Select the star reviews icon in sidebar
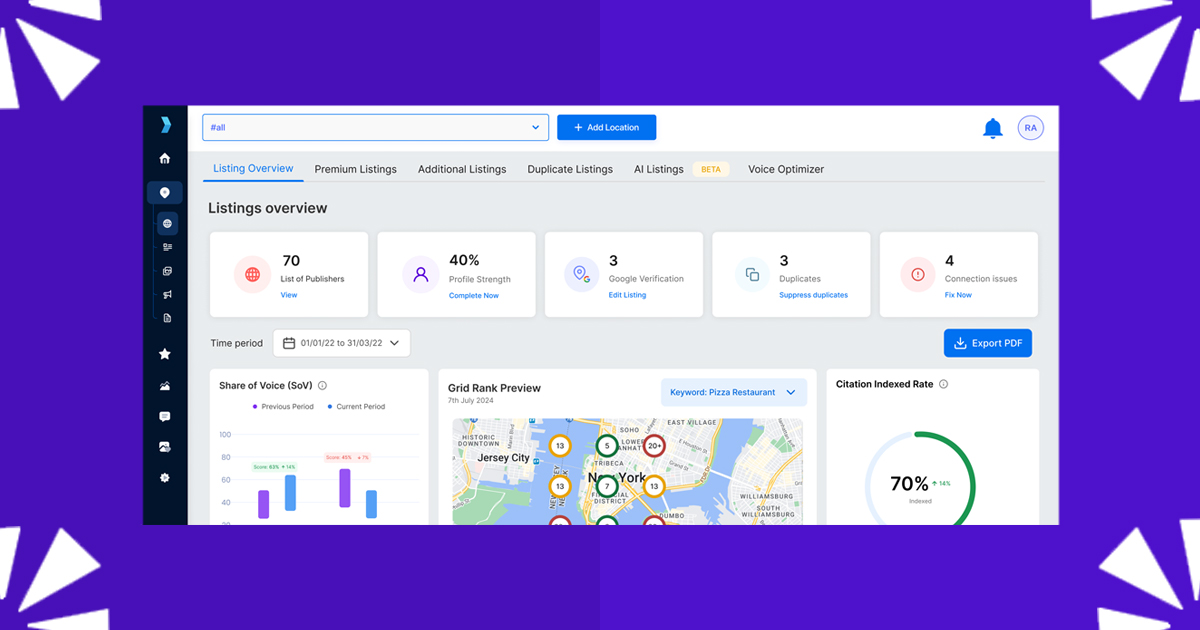This screenshot has height=630, width=1200. tap(165, 354)
